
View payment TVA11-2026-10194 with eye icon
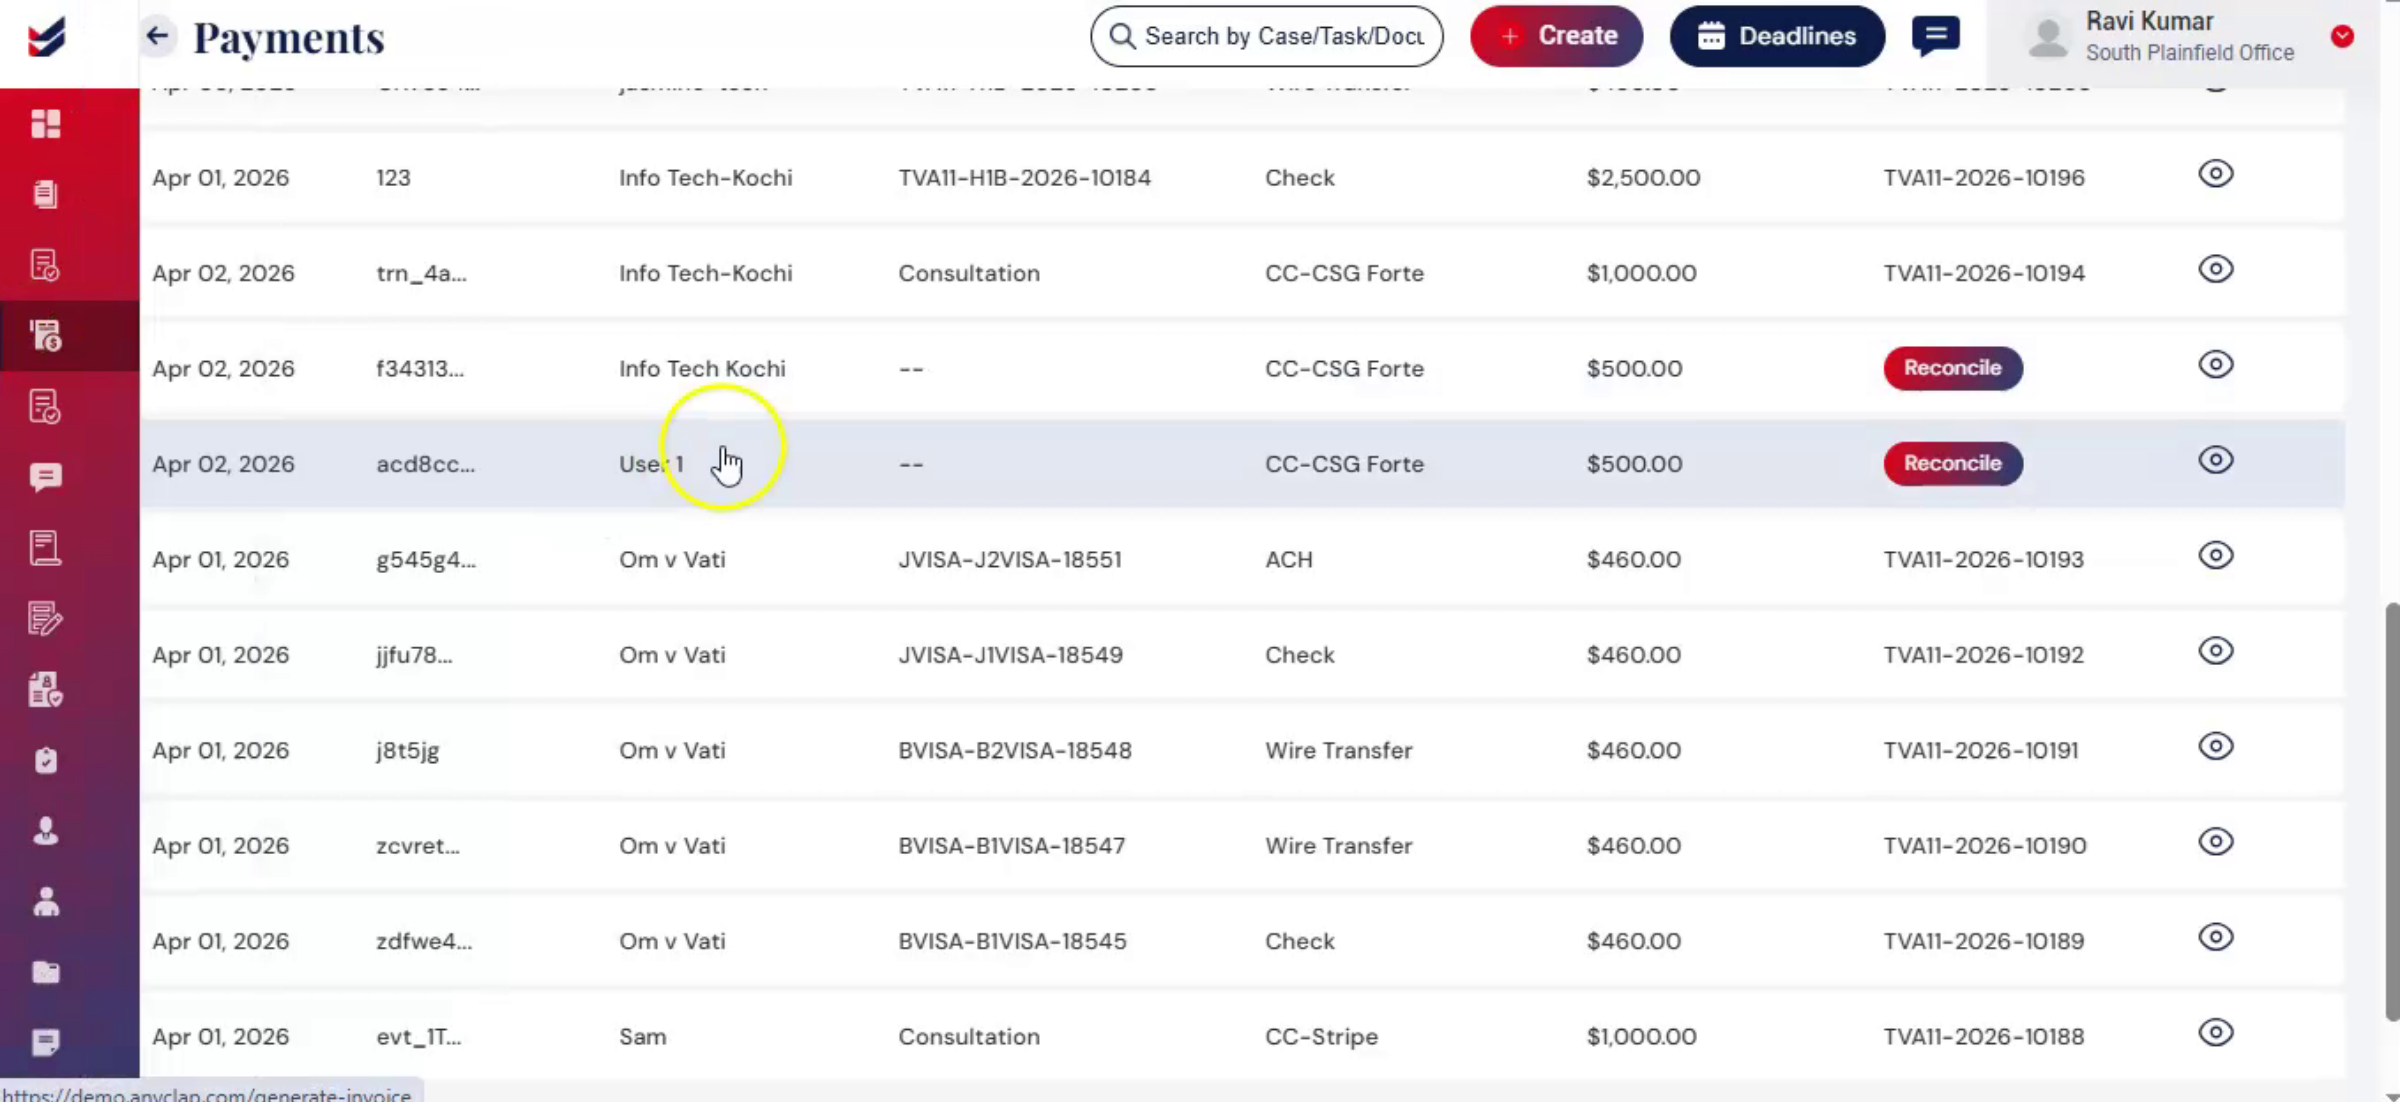tap(2215, 269)
